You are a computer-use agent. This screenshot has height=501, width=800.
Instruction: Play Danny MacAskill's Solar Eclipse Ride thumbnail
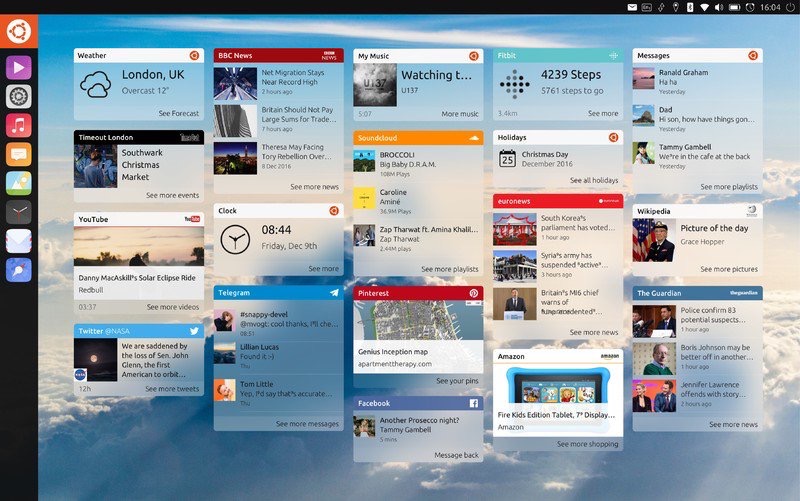point(139,246)
